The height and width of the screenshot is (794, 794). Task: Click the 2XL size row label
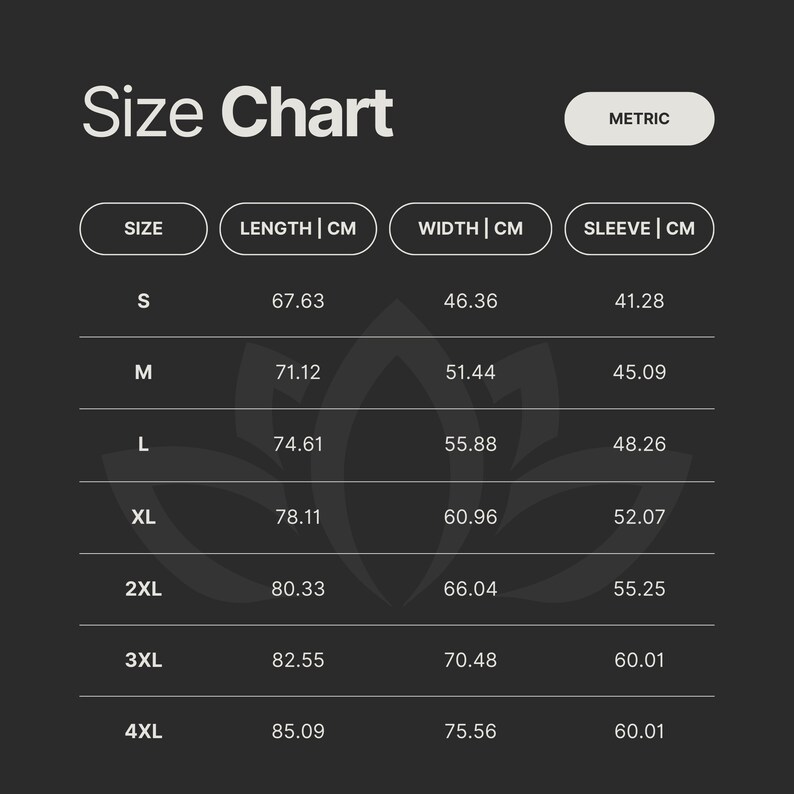point(143,589)
